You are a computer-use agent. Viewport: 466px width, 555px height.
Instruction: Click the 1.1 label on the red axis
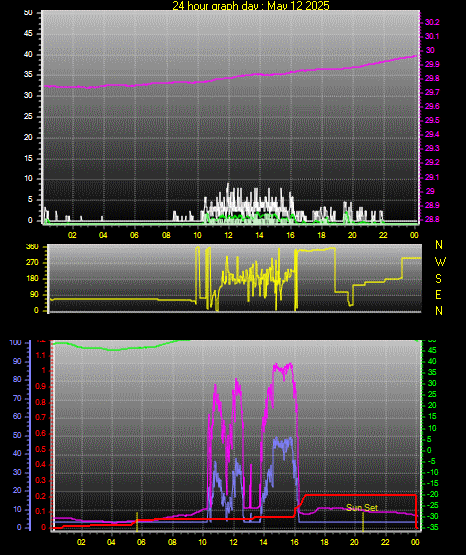41,355
